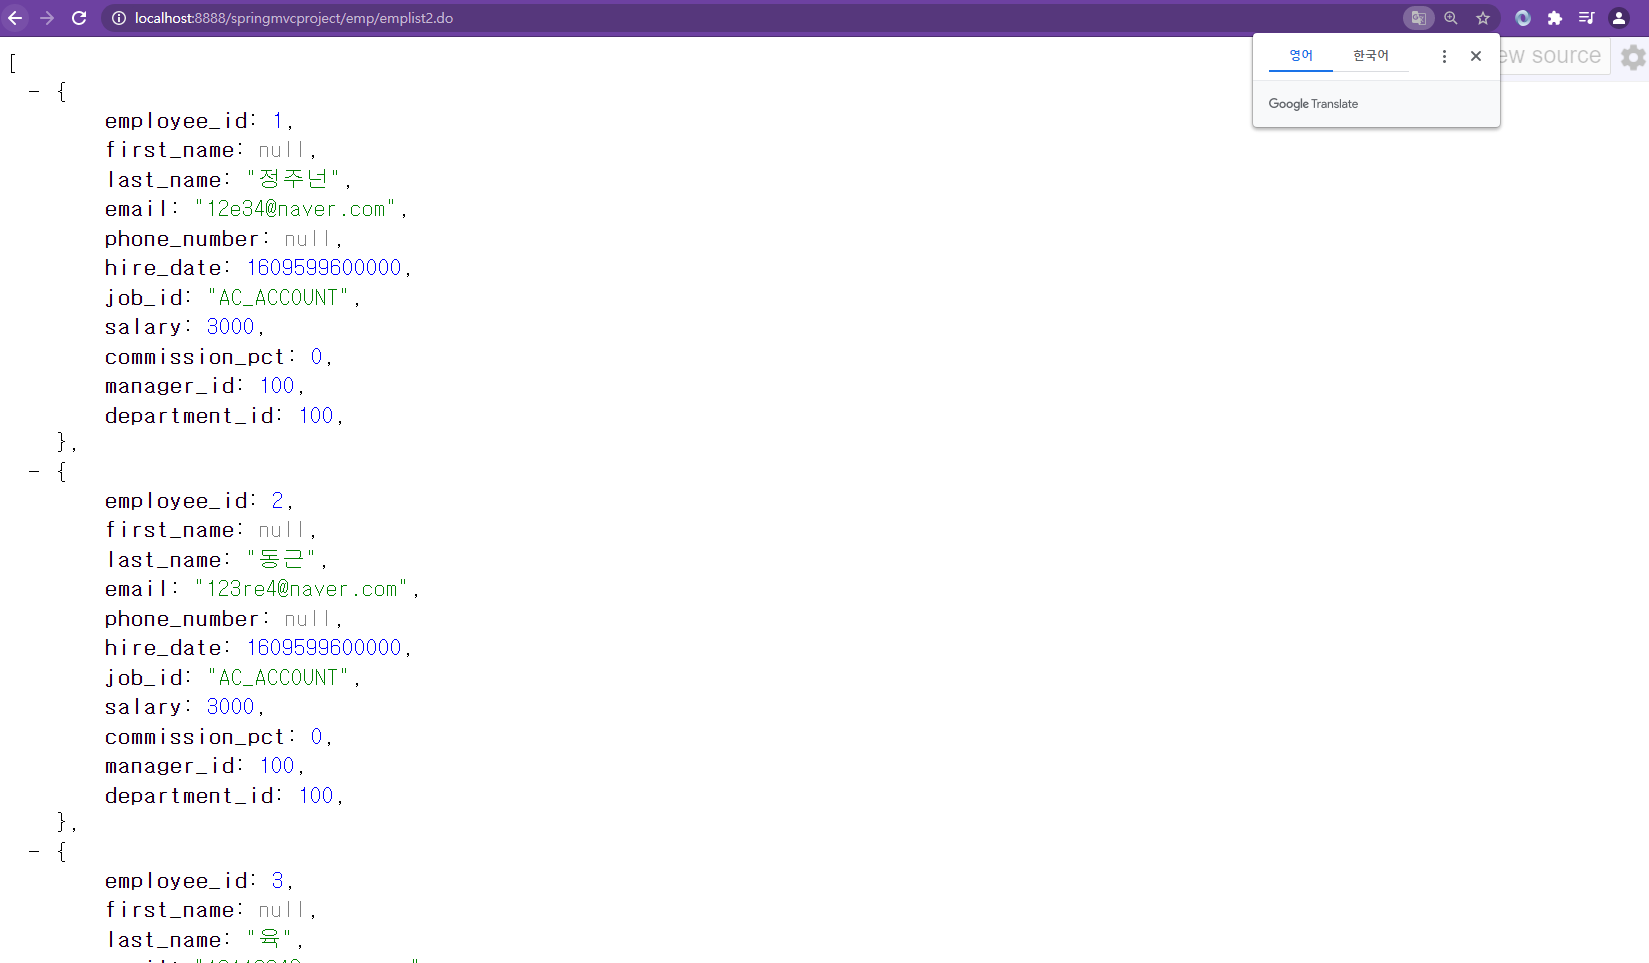Open the user profile icon
Screen dimensions: 1649x963
pos(1619,18)
